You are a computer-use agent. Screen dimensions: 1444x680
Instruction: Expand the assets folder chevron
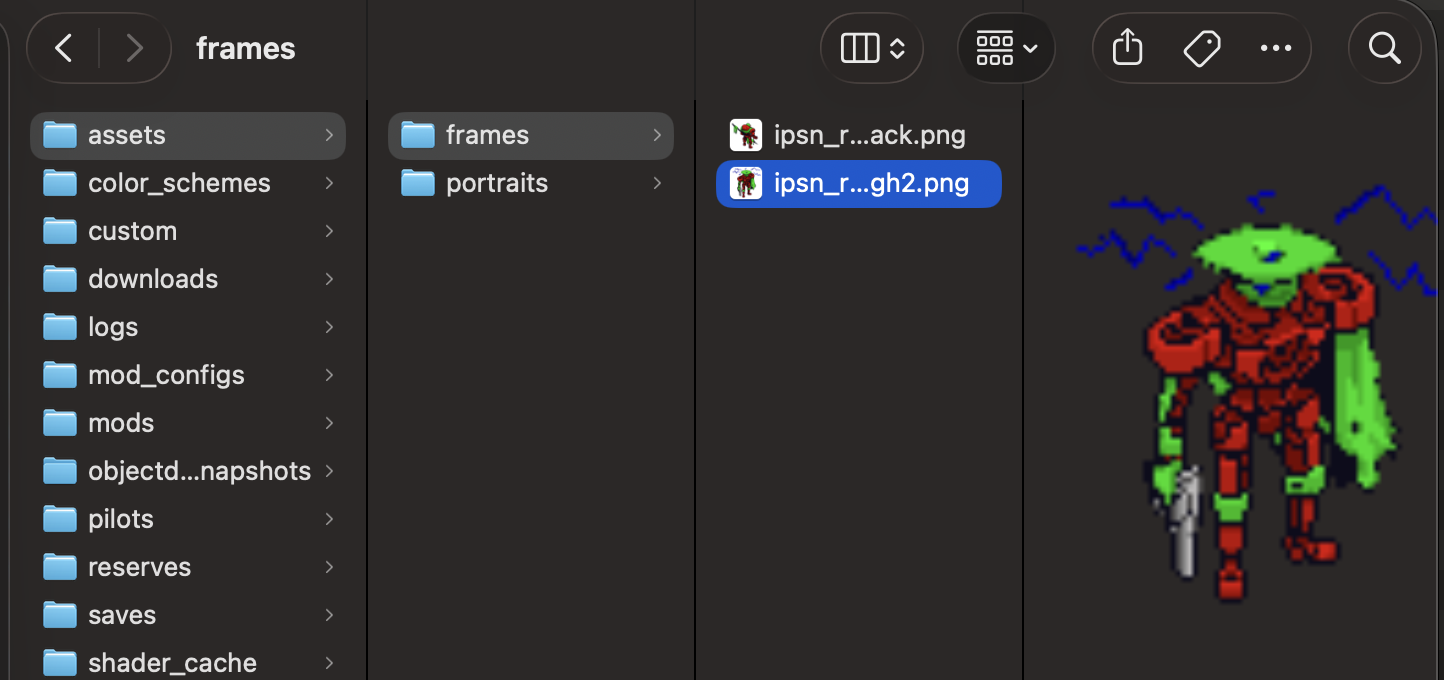(329, 135)
